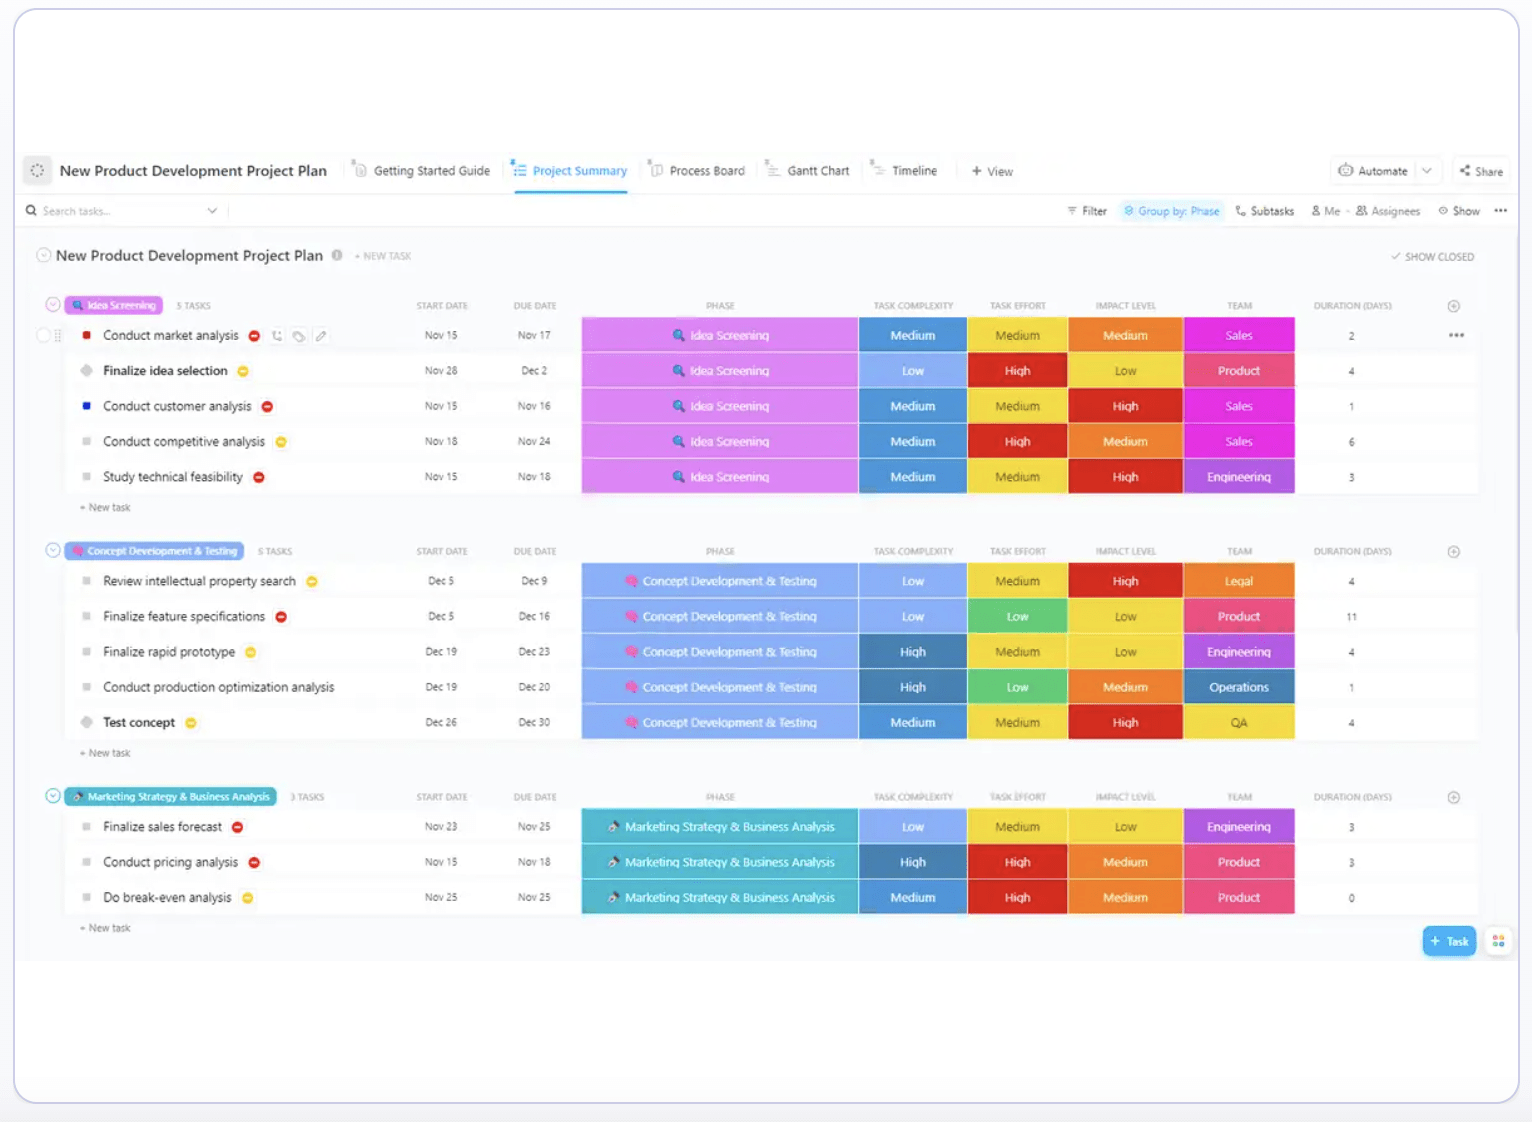Click the drag handle on Conduct market analysis row
This screenshot has width=1532, height=1122.
pos(58,336)
